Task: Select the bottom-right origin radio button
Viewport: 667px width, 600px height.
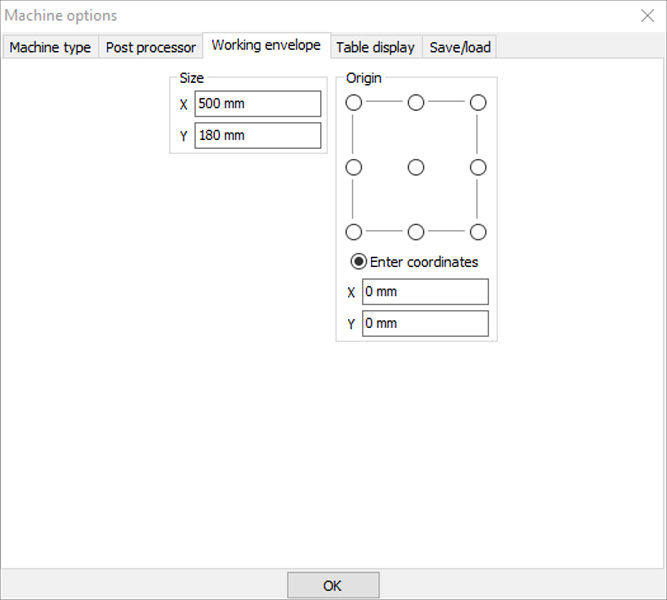Action: [478, 232]
